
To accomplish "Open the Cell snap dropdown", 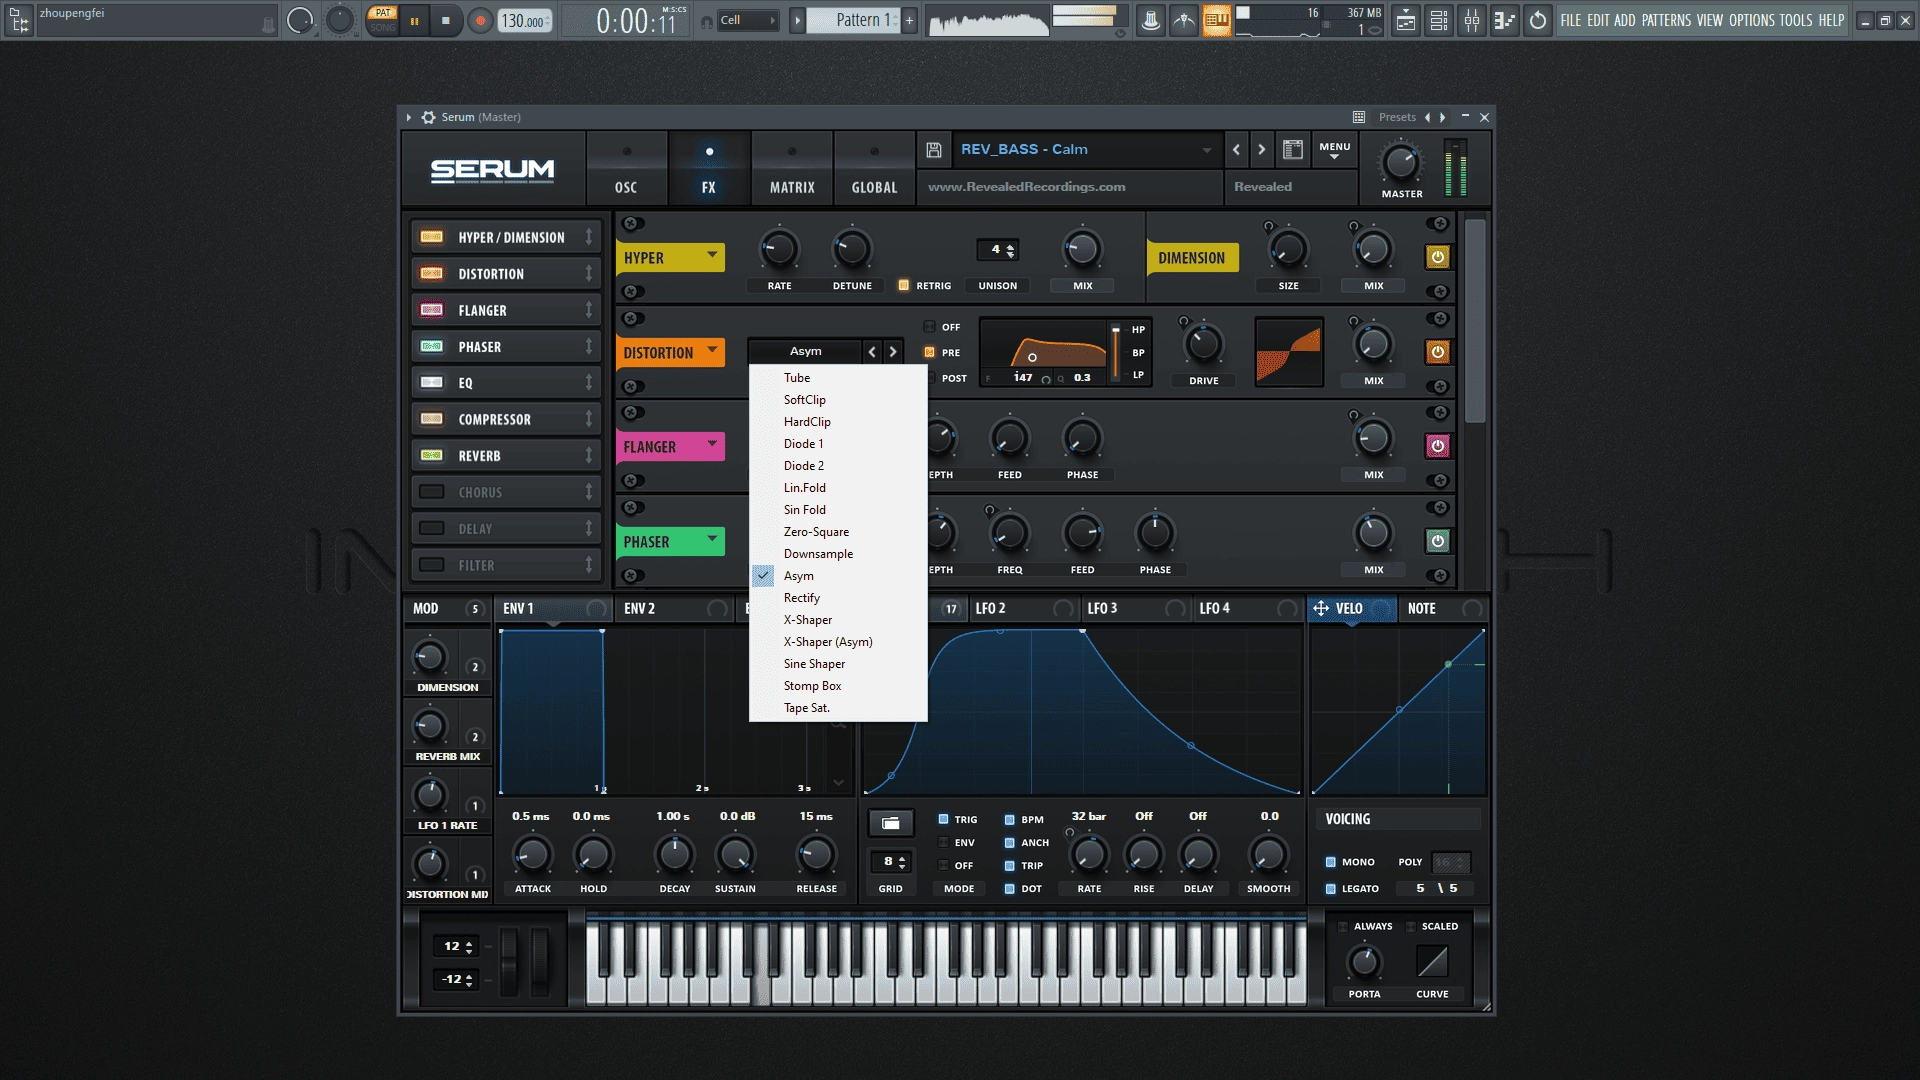I will (747, 20).
